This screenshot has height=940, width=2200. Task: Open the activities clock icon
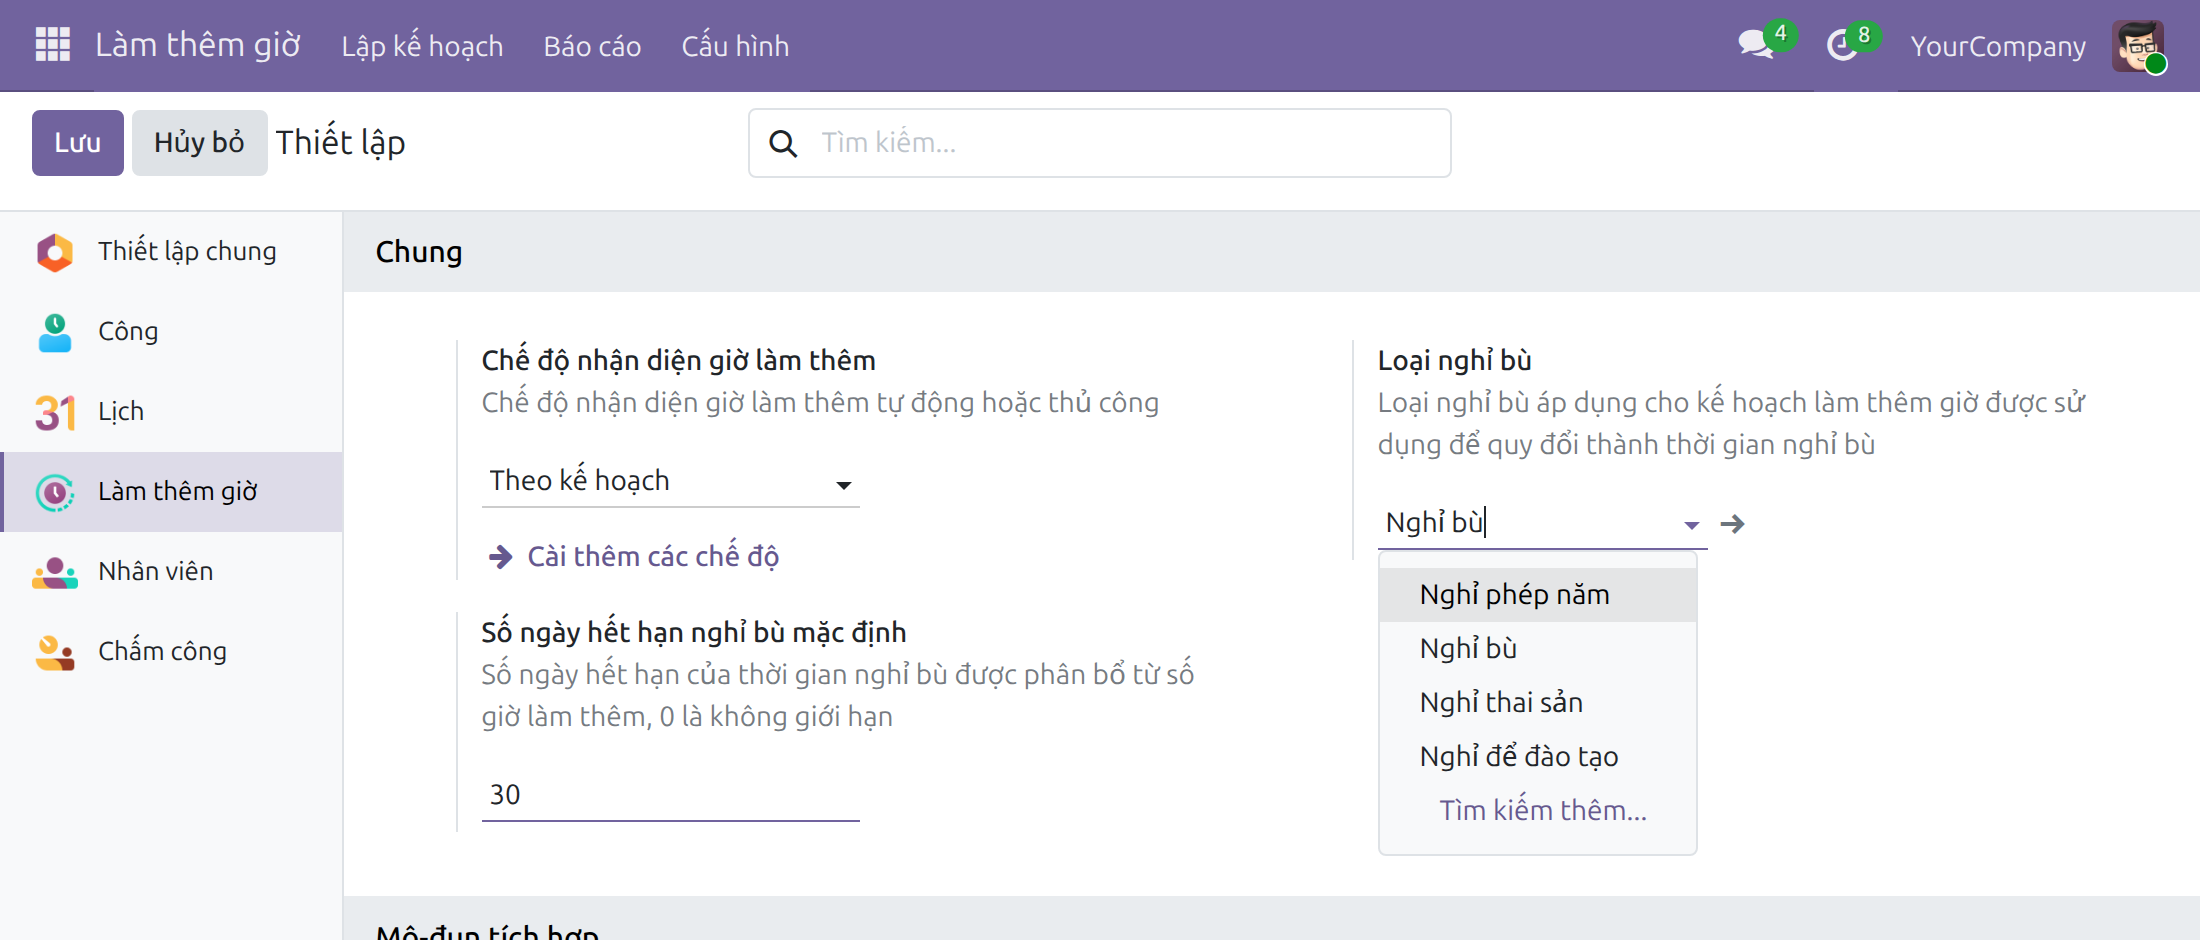1842,45
